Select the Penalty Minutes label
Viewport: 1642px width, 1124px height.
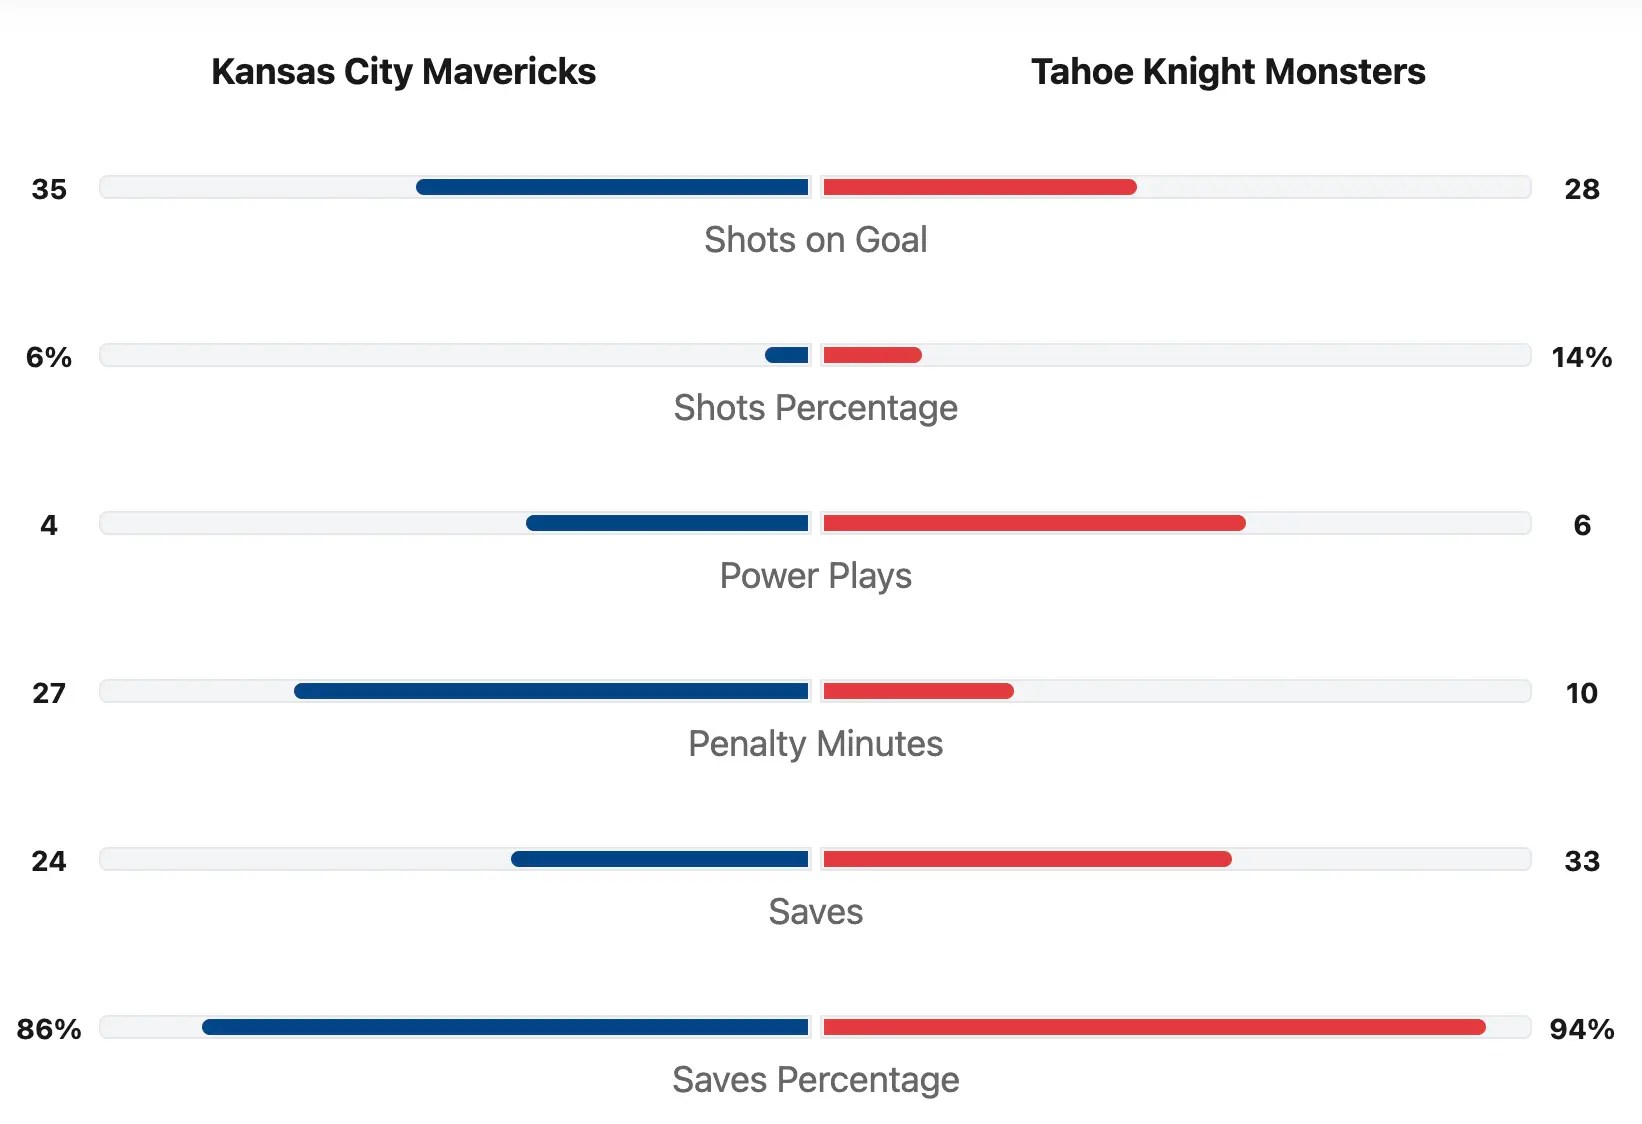815,744
